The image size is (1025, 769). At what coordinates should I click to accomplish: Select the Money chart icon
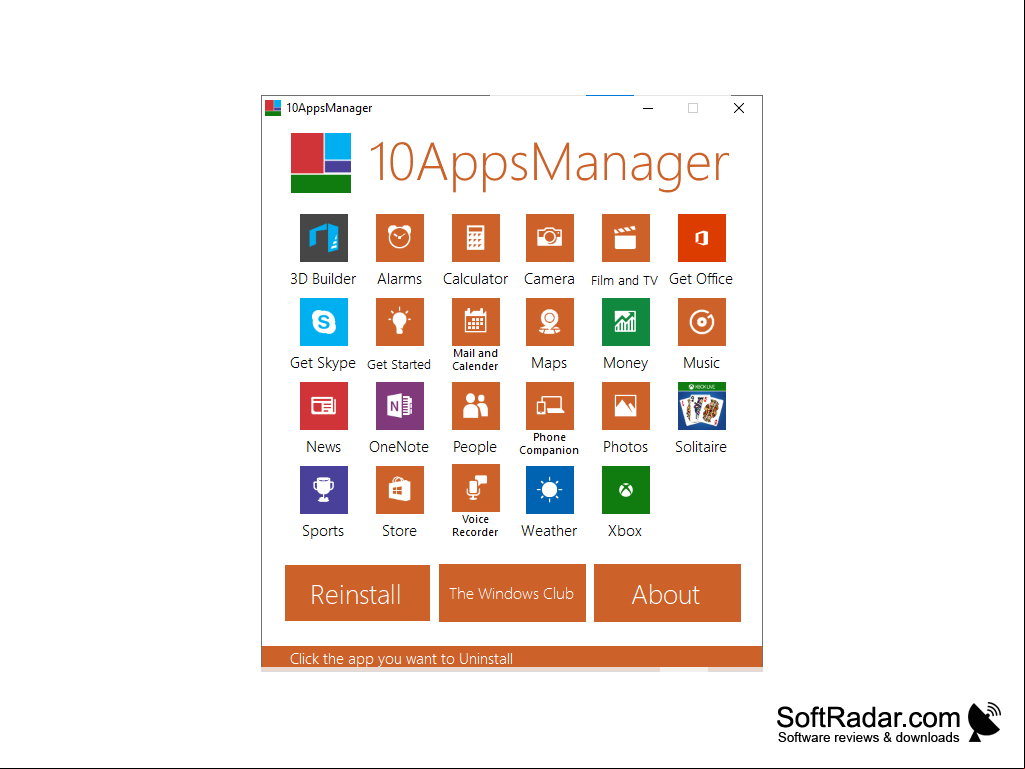626,322
